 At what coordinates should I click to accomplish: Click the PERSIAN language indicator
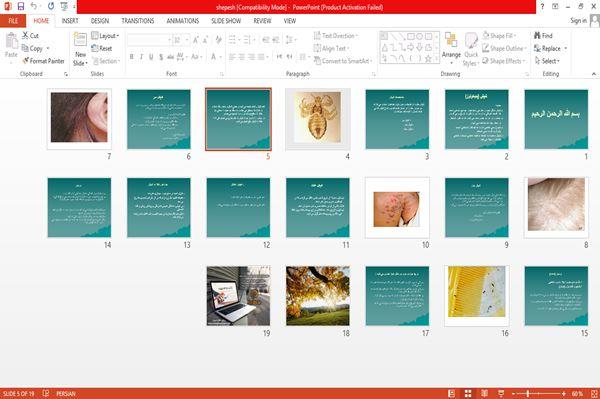coord(66,394)
